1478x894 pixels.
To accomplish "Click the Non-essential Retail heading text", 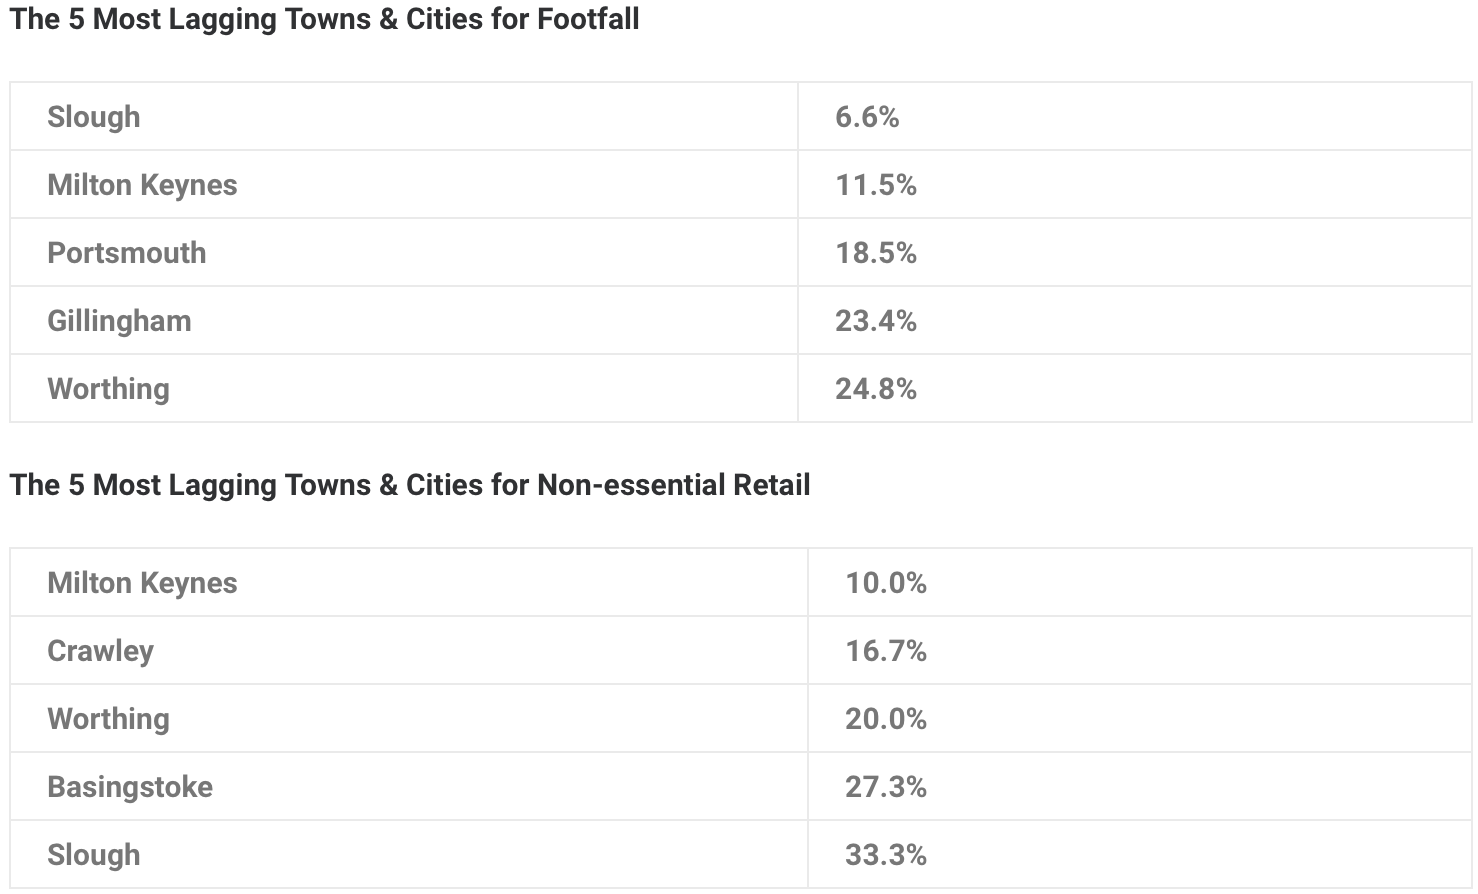I will 410,485.
